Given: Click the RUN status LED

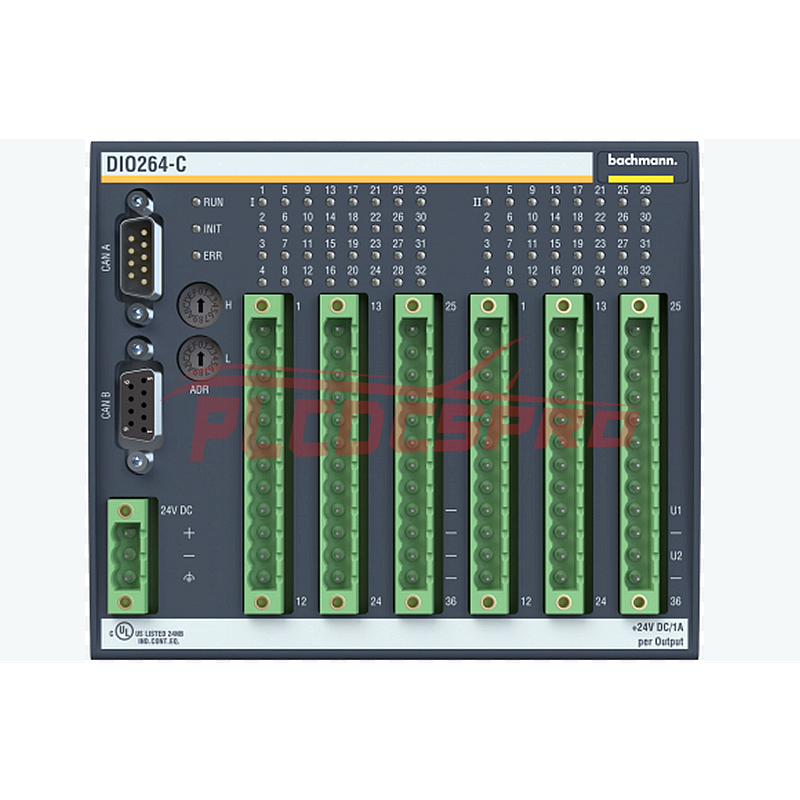Looking at the screenshot, I should [197, 202].
